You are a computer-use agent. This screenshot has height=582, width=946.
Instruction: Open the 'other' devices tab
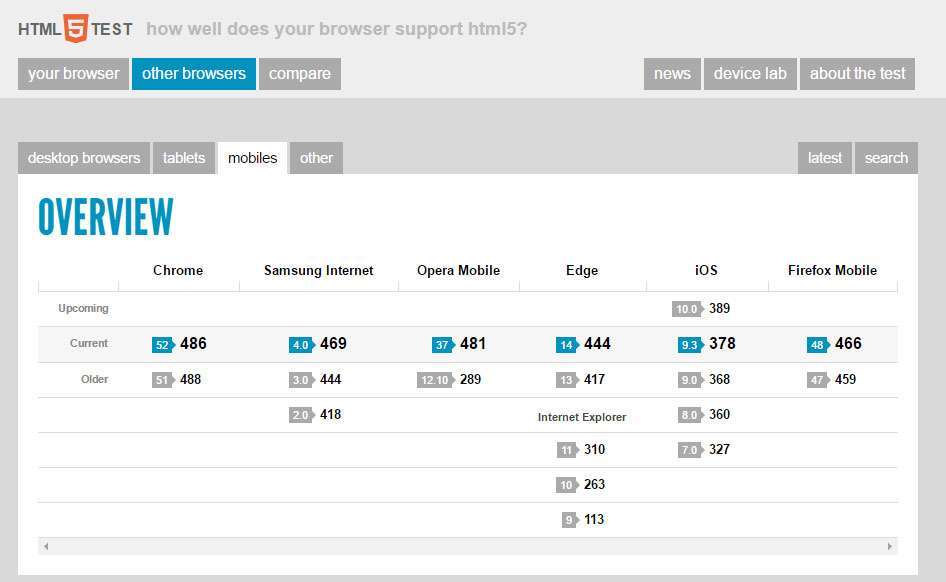316,158
